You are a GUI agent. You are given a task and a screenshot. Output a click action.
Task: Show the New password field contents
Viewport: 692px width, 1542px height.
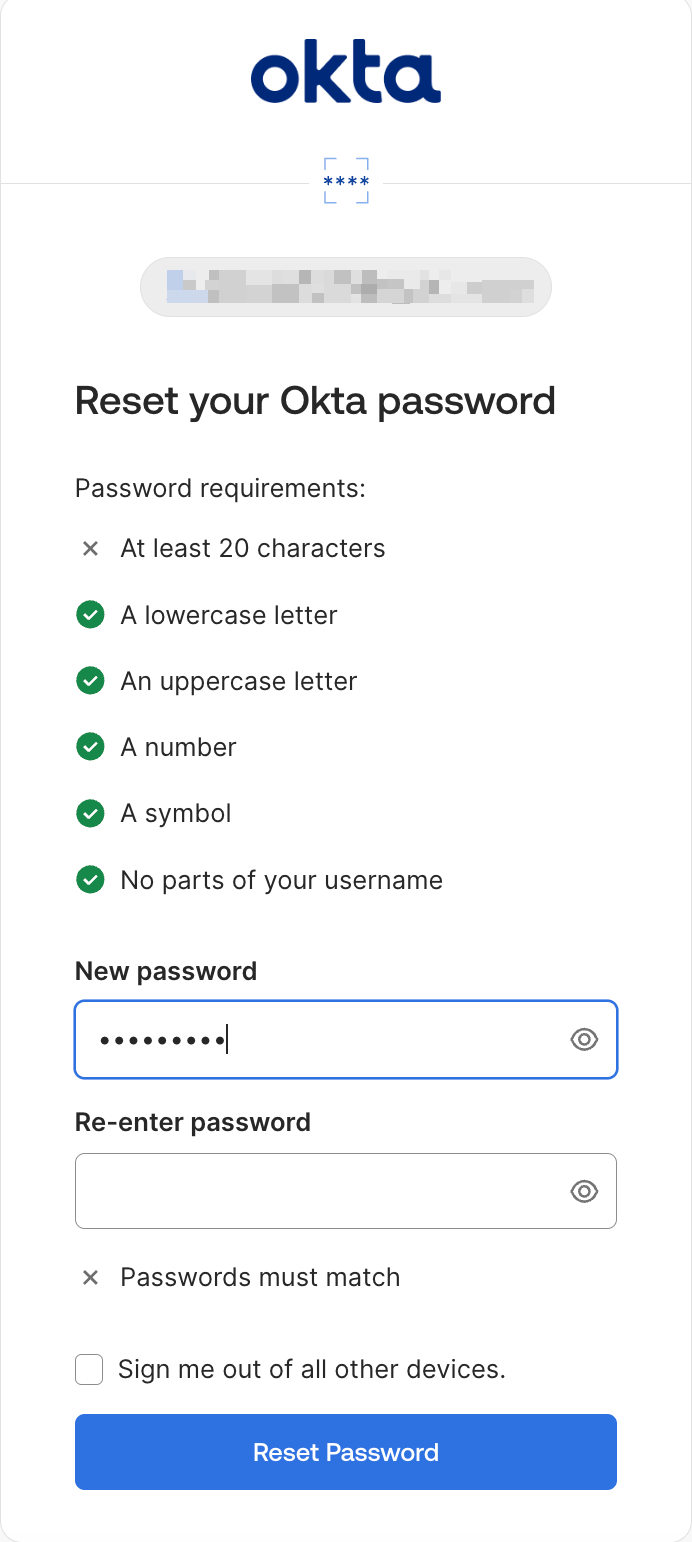pyautogui.click(x=584, y=1040)
